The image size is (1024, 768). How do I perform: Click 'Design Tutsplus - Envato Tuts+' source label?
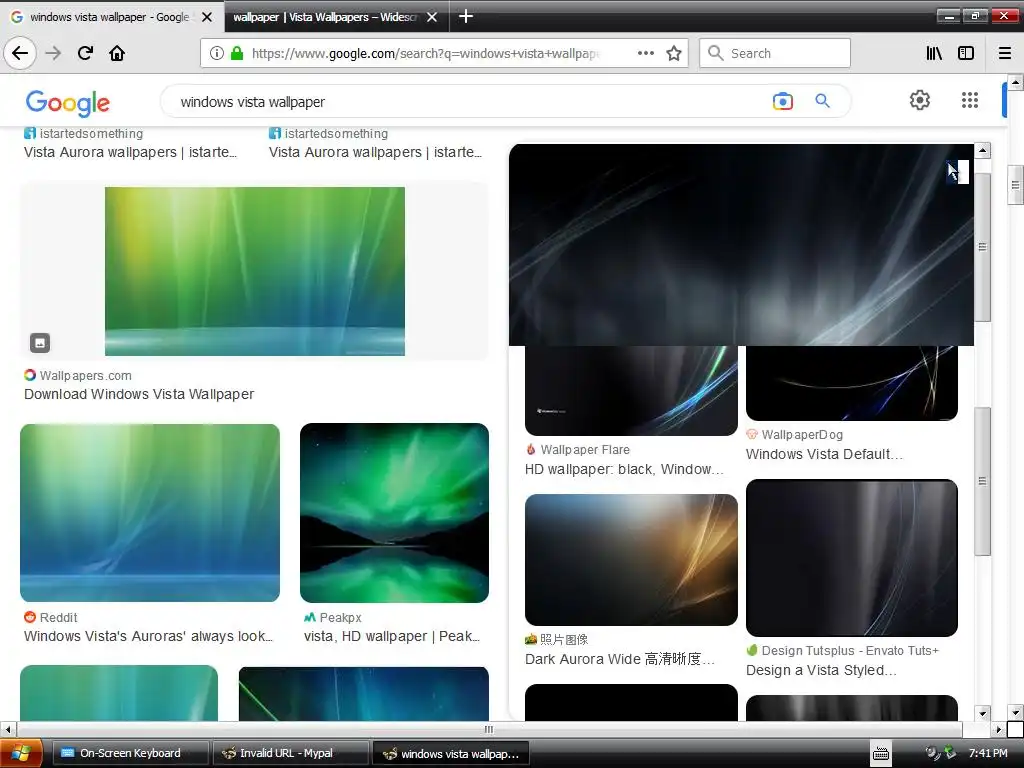pos(850,650)
